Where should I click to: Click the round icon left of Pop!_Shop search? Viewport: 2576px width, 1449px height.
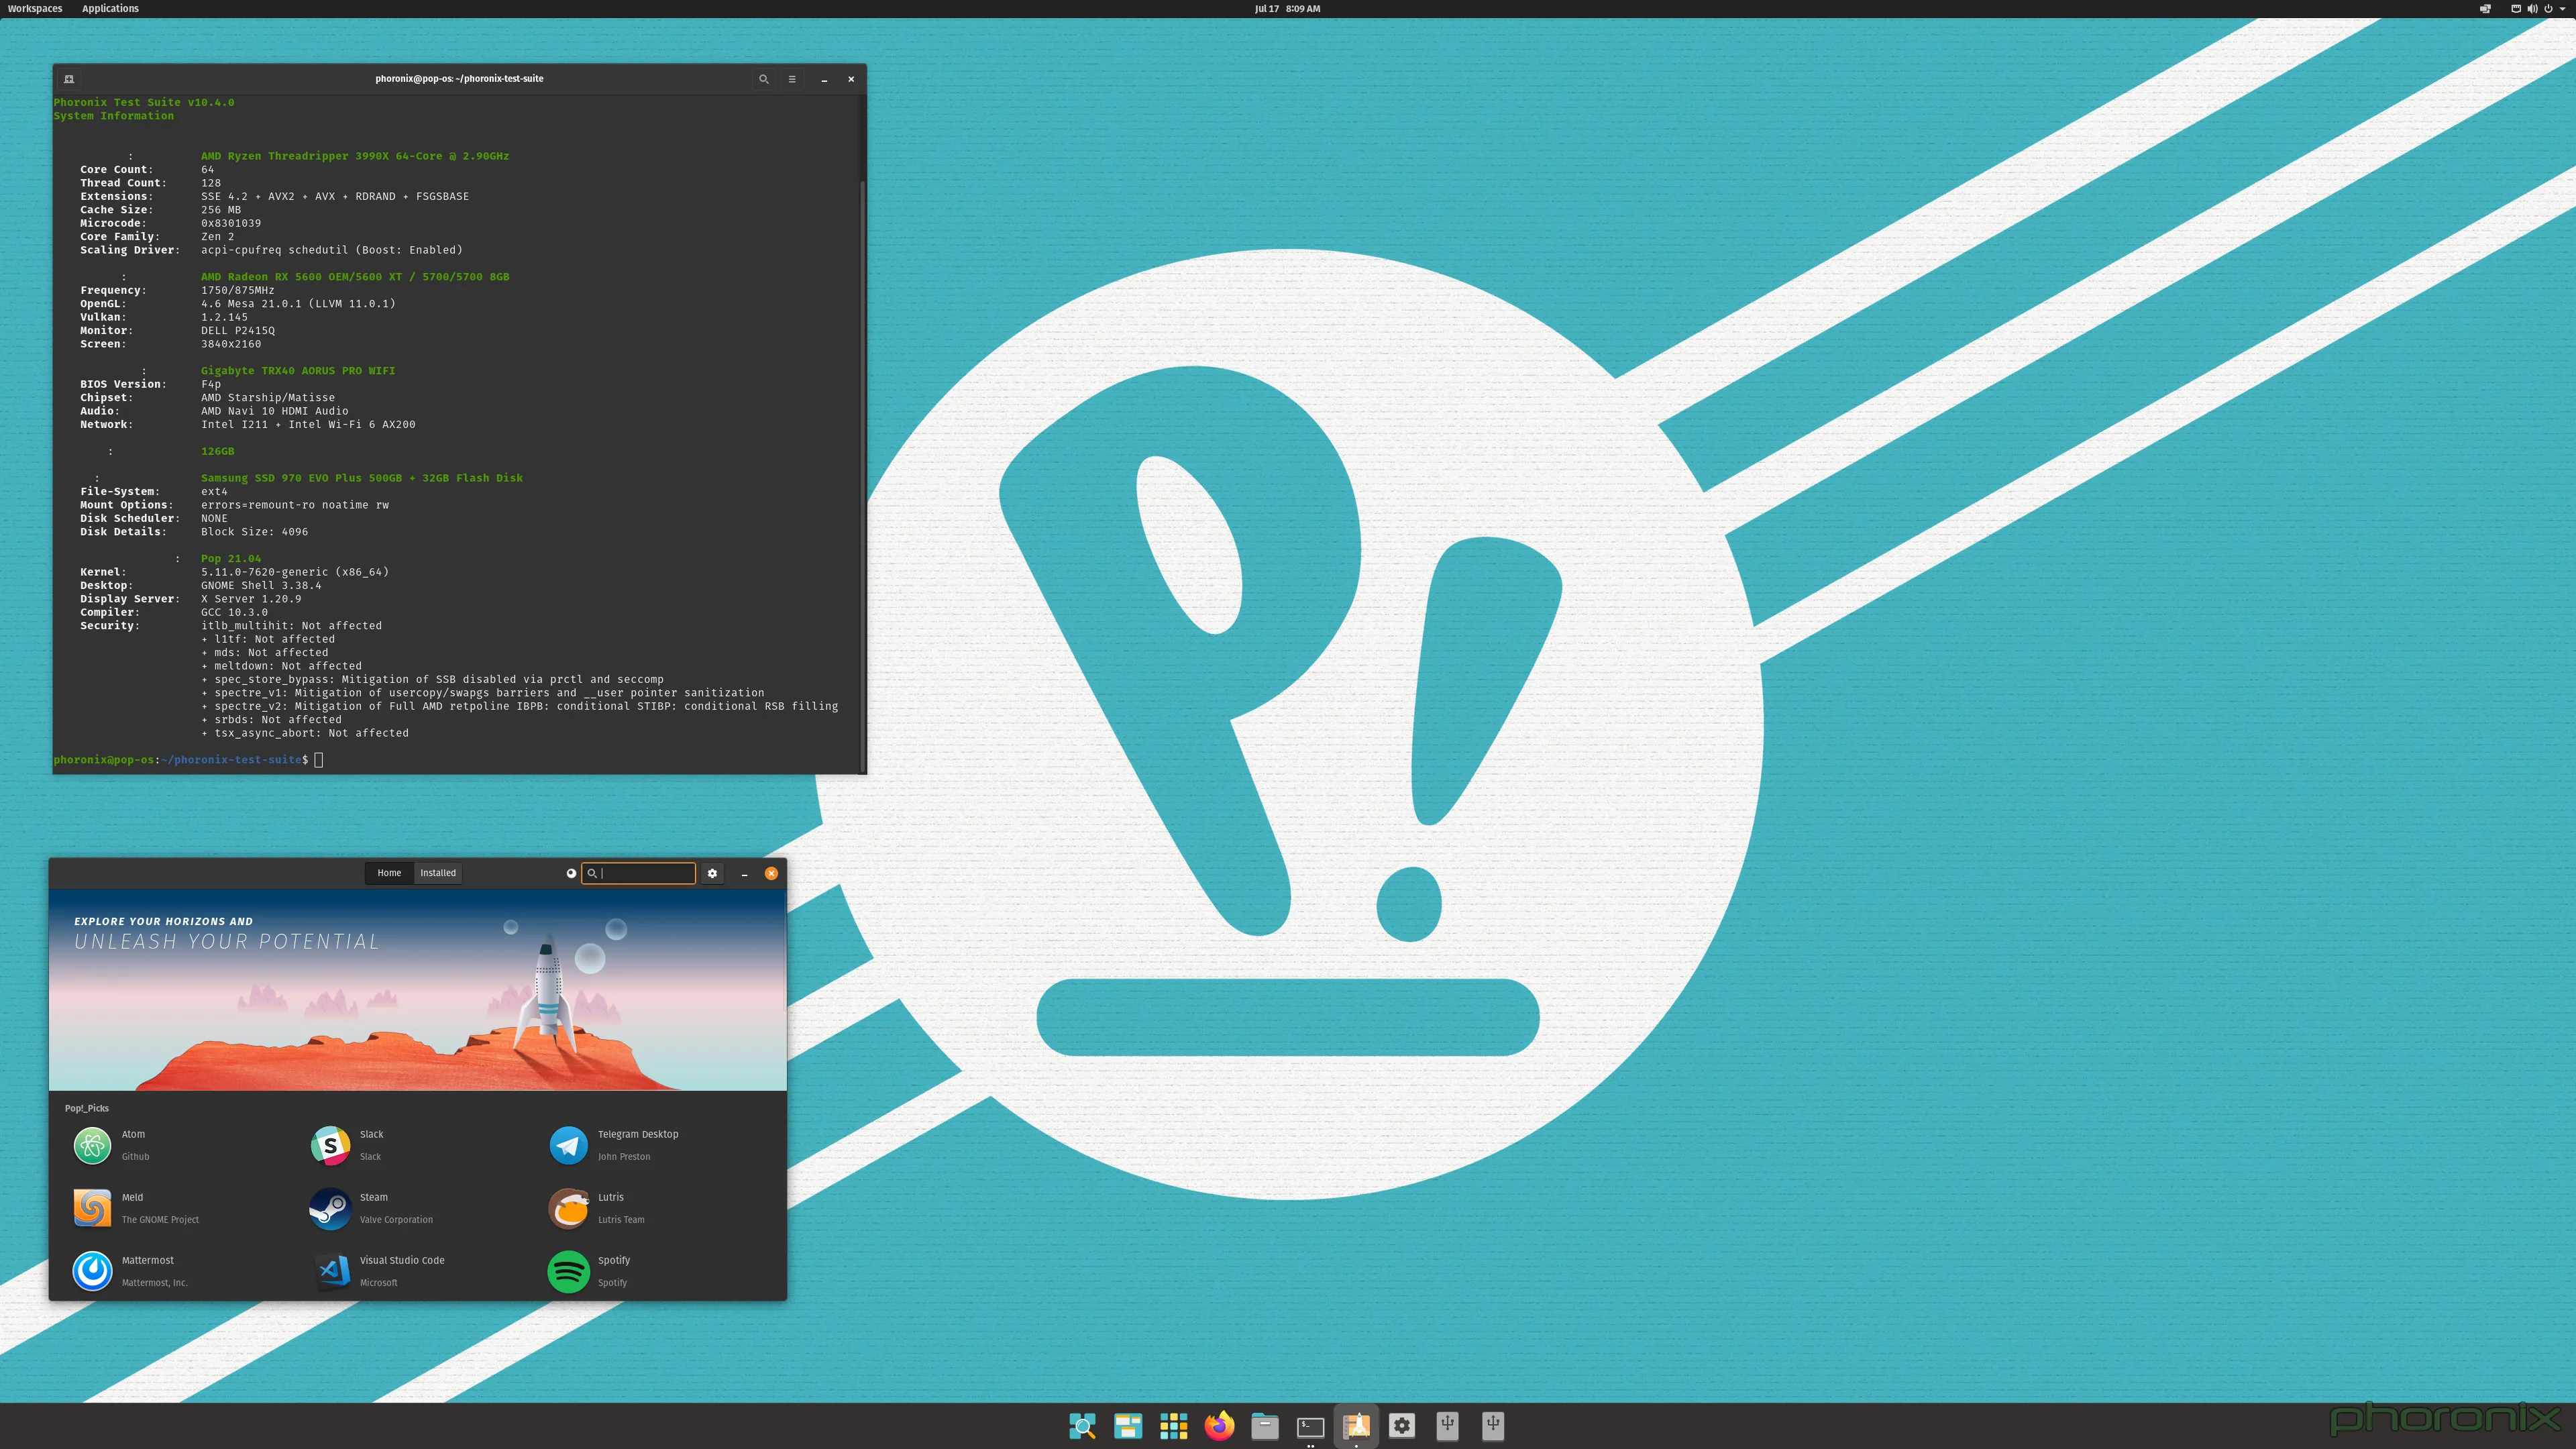[x=571, y=873]
